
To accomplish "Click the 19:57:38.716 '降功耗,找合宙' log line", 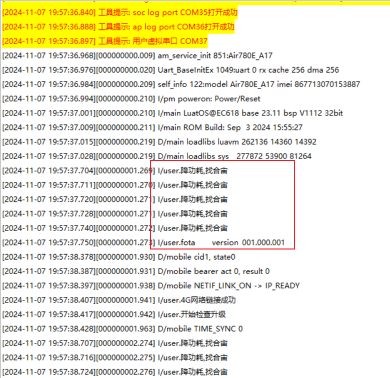I will 115,357.
